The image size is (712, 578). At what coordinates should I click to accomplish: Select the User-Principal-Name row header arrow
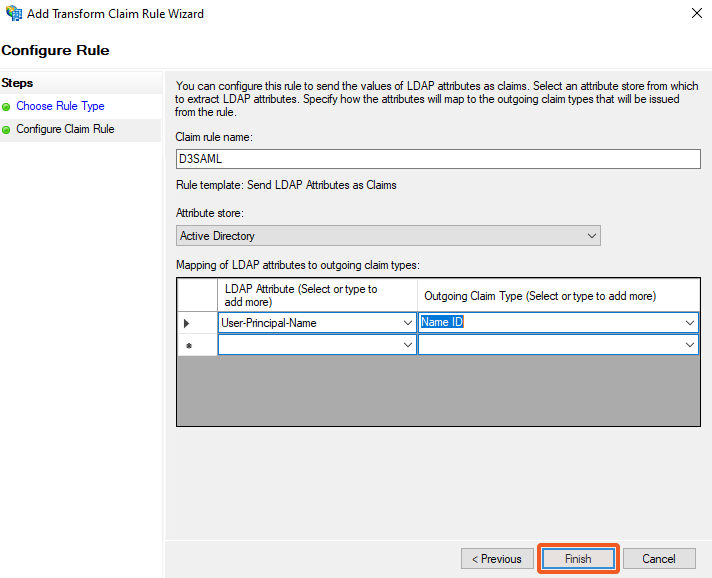pos(186,323)
